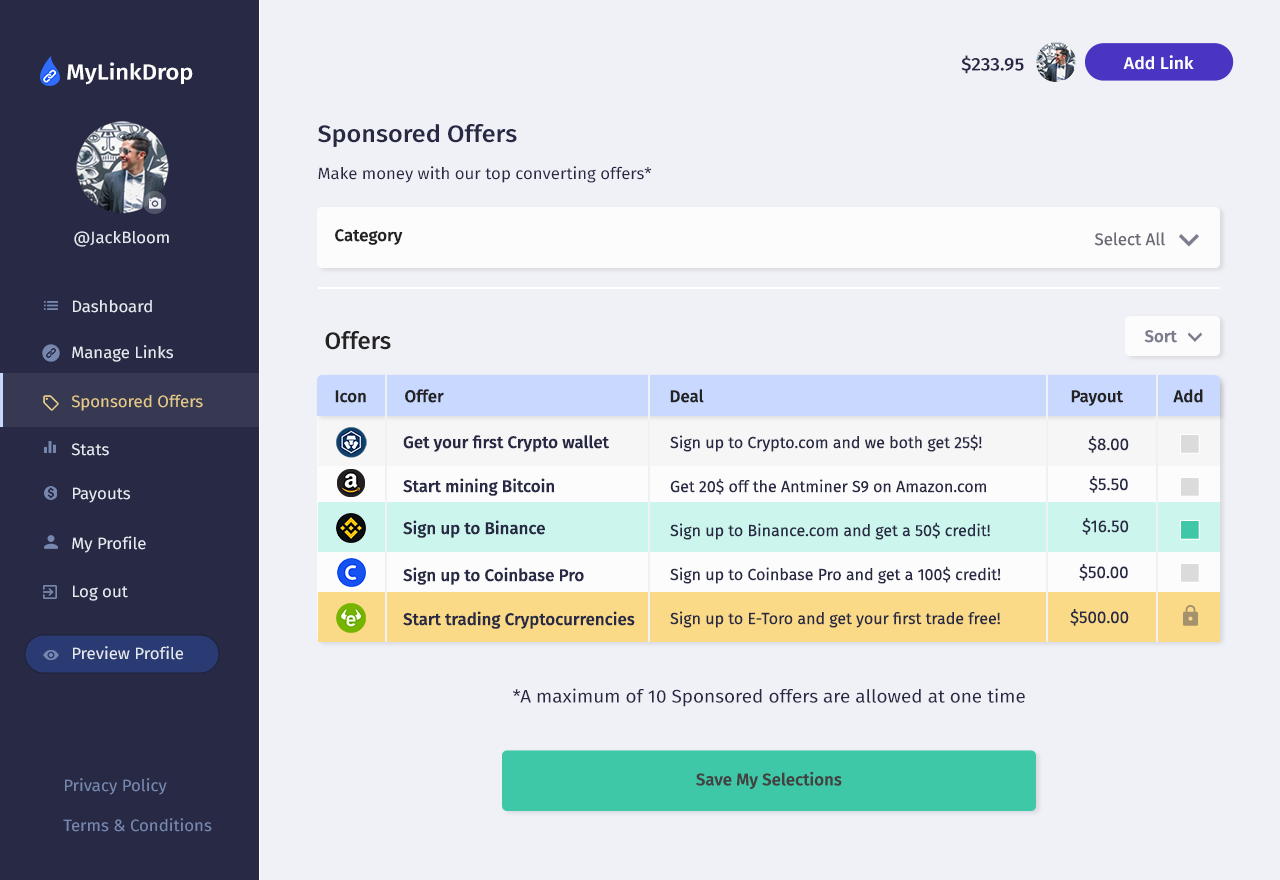The height and width of the screenshot is (880, 1280).
Task: Open My Profile page
Action: coord(108,543)
